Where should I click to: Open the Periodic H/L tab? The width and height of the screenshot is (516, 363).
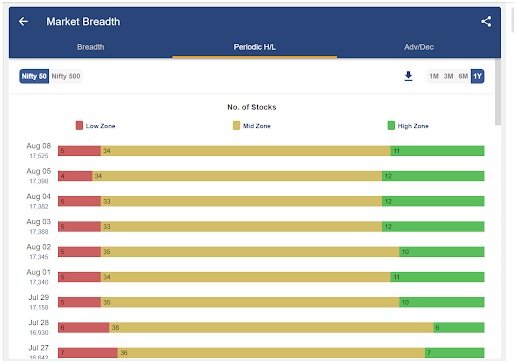[255, 47]
